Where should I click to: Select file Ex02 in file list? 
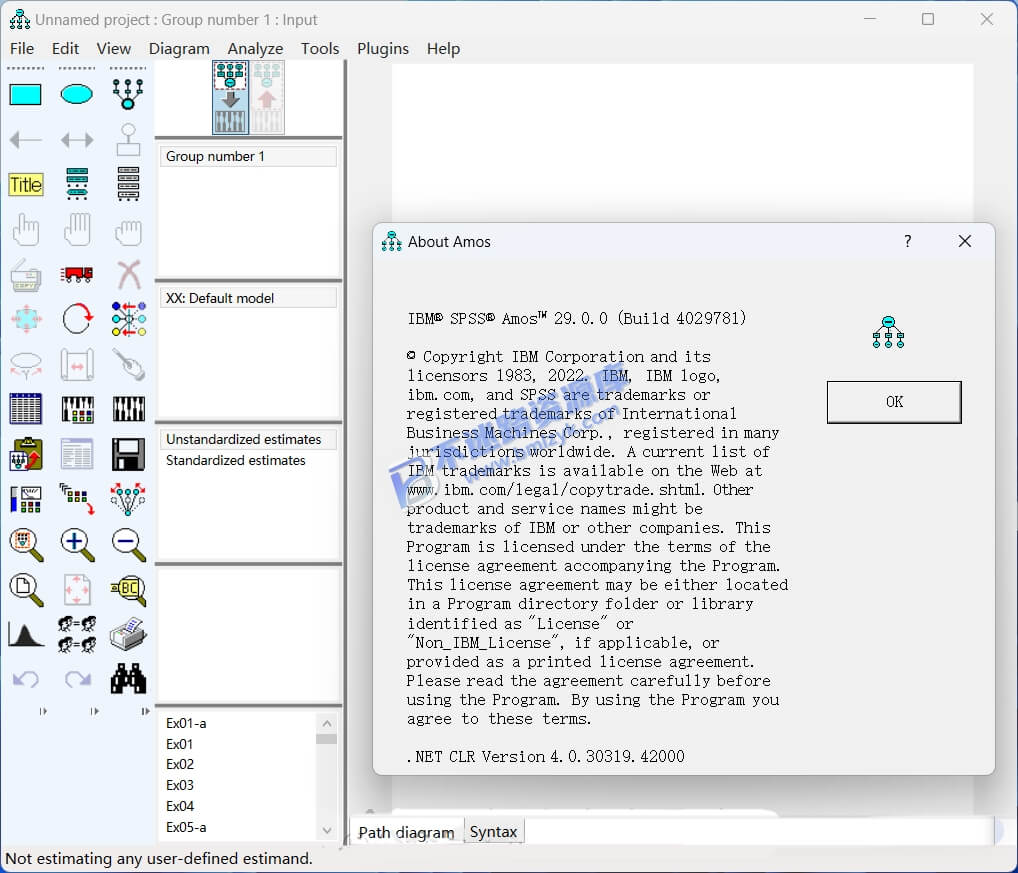tap(180, 764)
